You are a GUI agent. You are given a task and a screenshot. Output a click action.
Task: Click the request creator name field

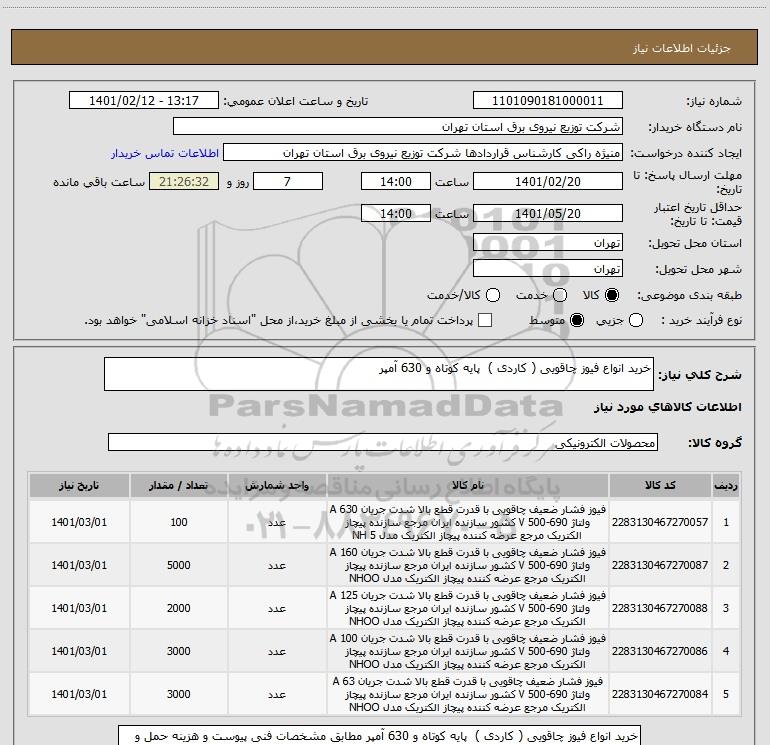coord(423,152)
